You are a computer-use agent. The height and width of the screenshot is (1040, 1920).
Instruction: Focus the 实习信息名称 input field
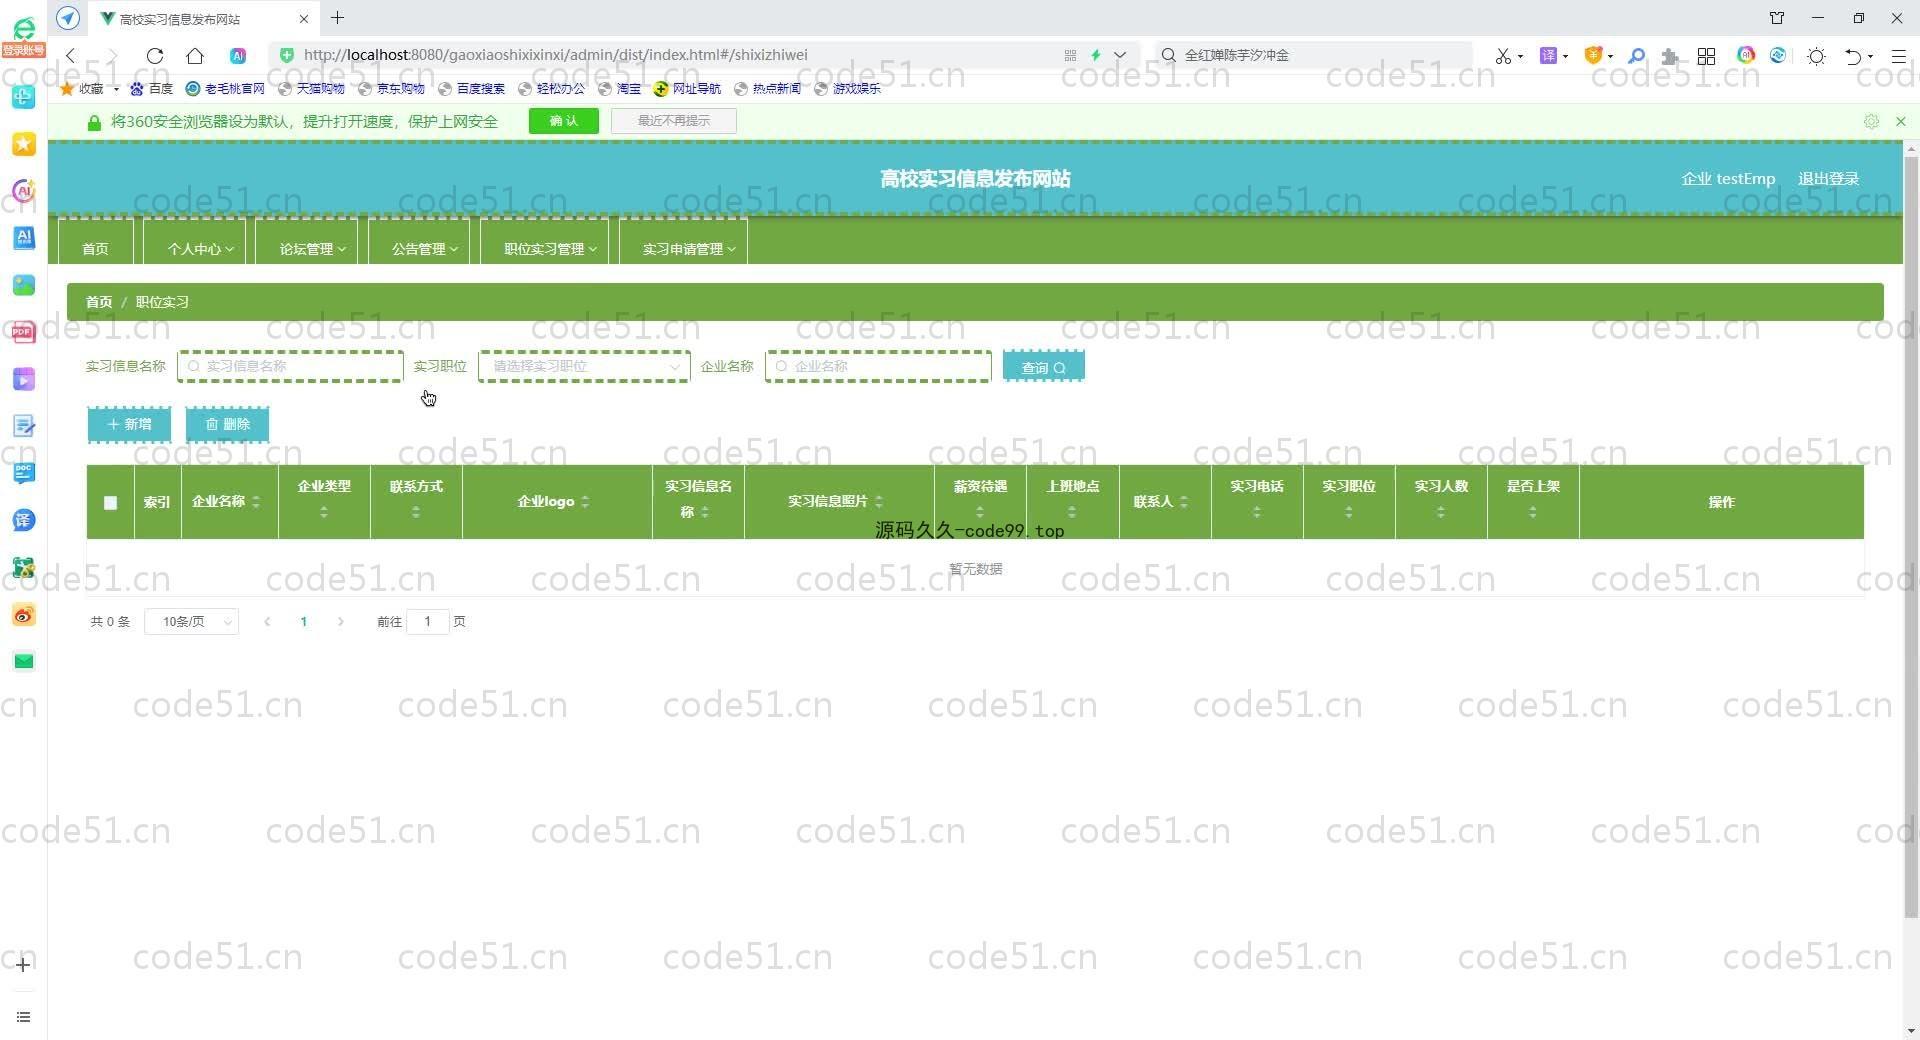click(x=290, y=366)
